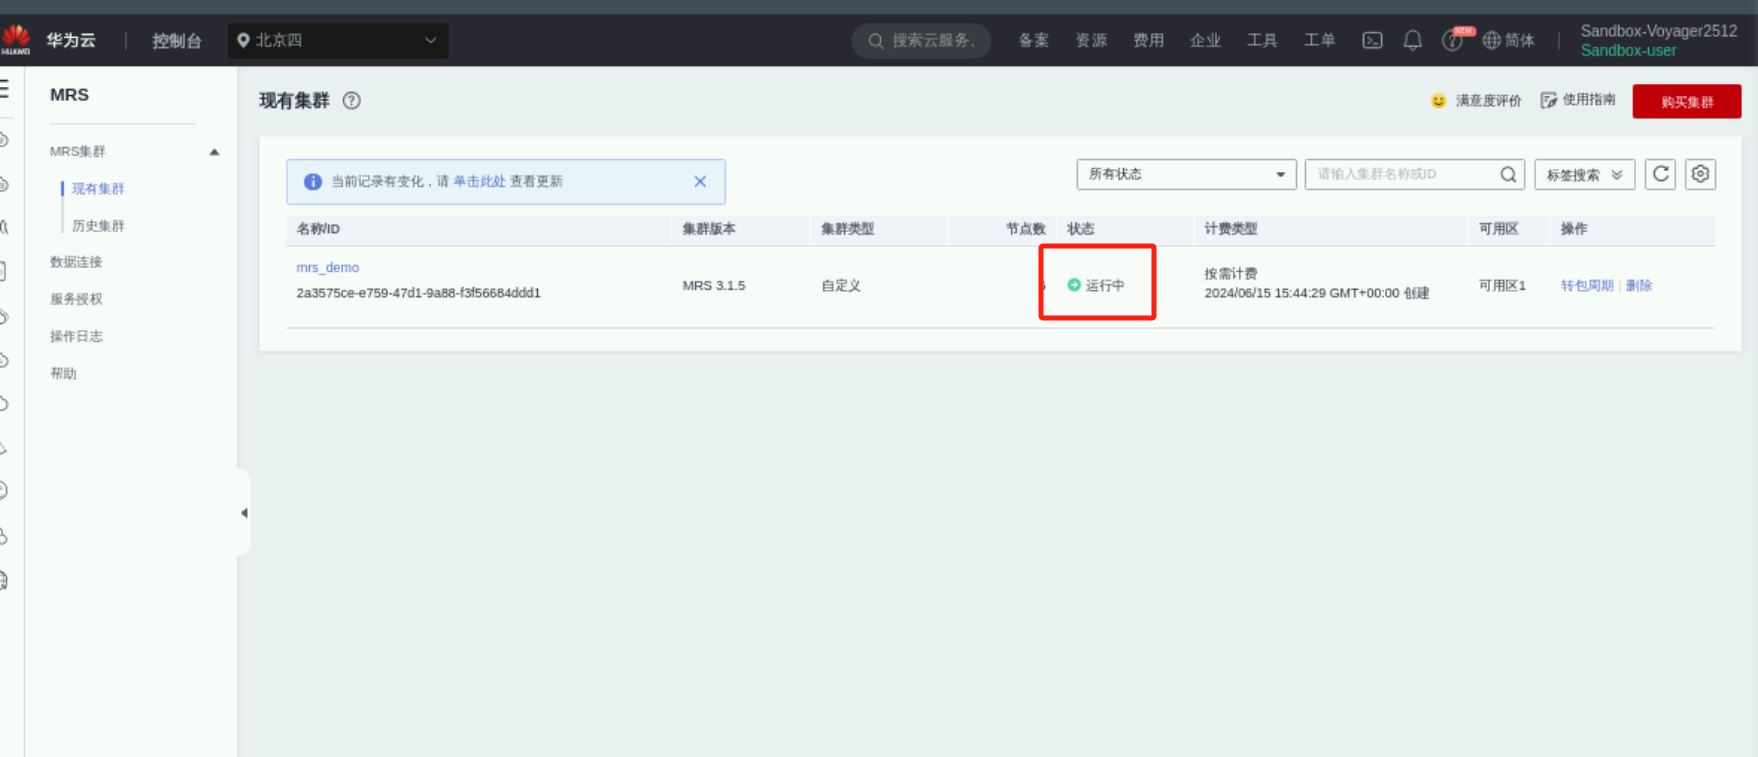Go to 数据连接
1758x757 pixels.
pos(76,262)
